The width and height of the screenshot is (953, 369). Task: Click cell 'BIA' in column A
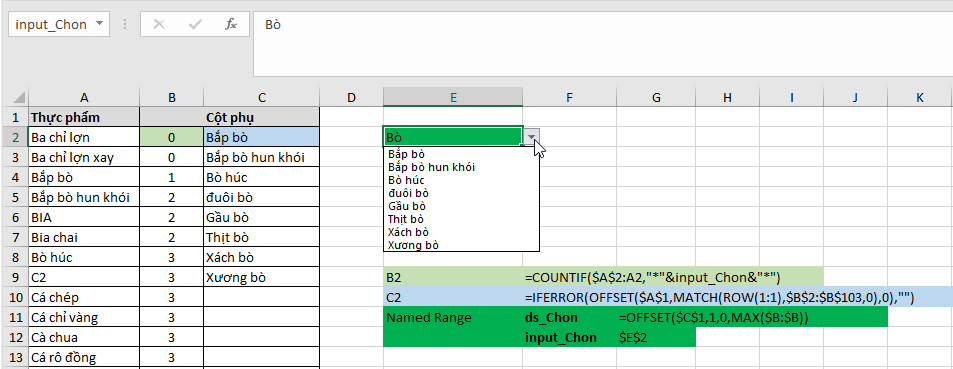(x=84, y=218)
